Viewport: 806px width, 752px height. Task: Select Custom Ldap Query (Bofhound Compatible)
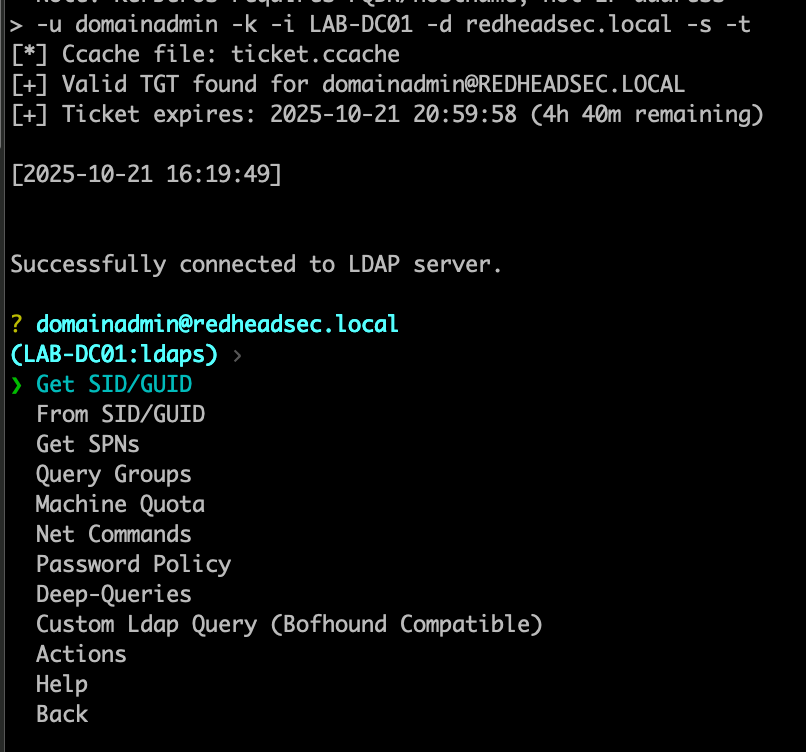289,624
